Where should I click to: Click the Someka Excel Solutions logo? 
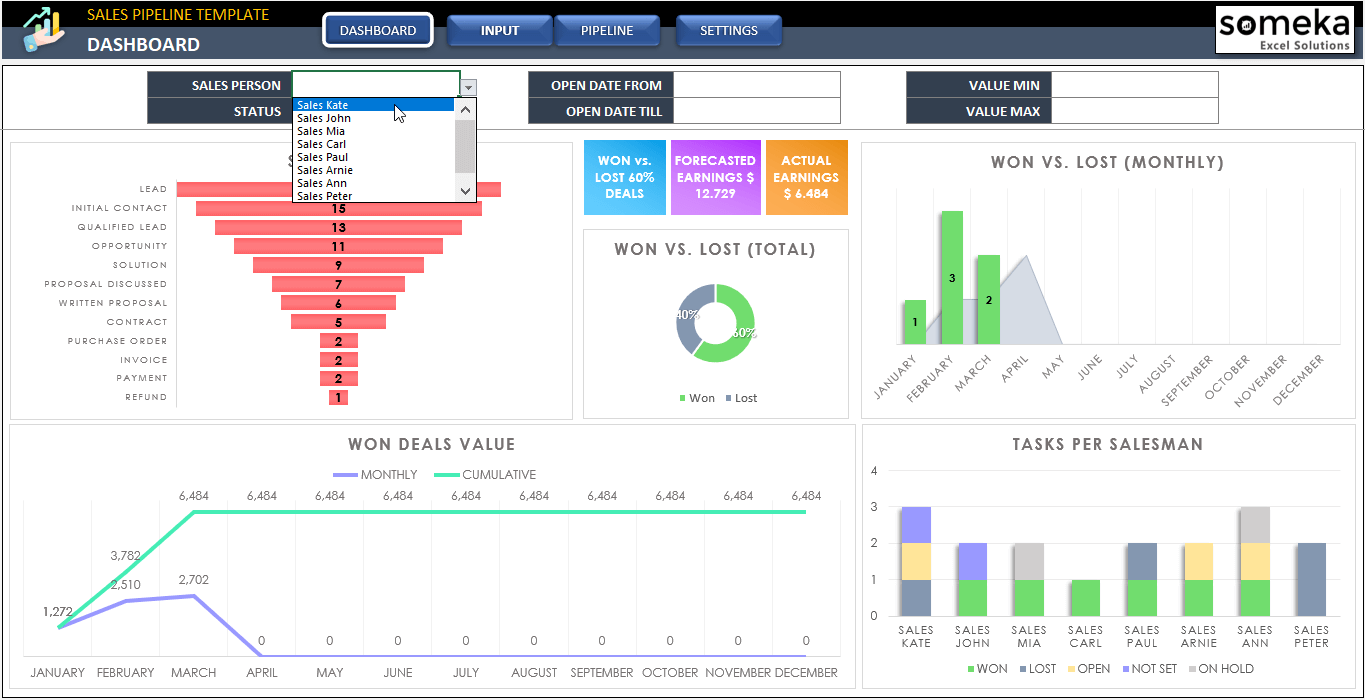tap(1286, 30)
